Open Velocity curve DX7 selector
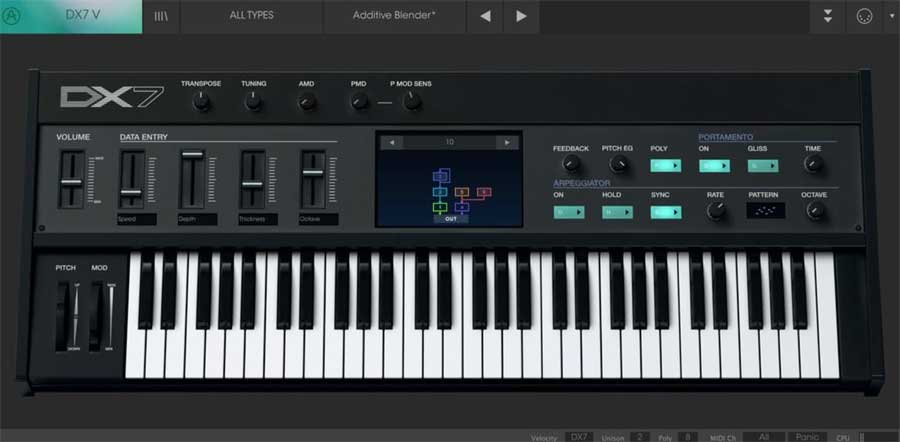Screen dimensions: 900x442 579,437
